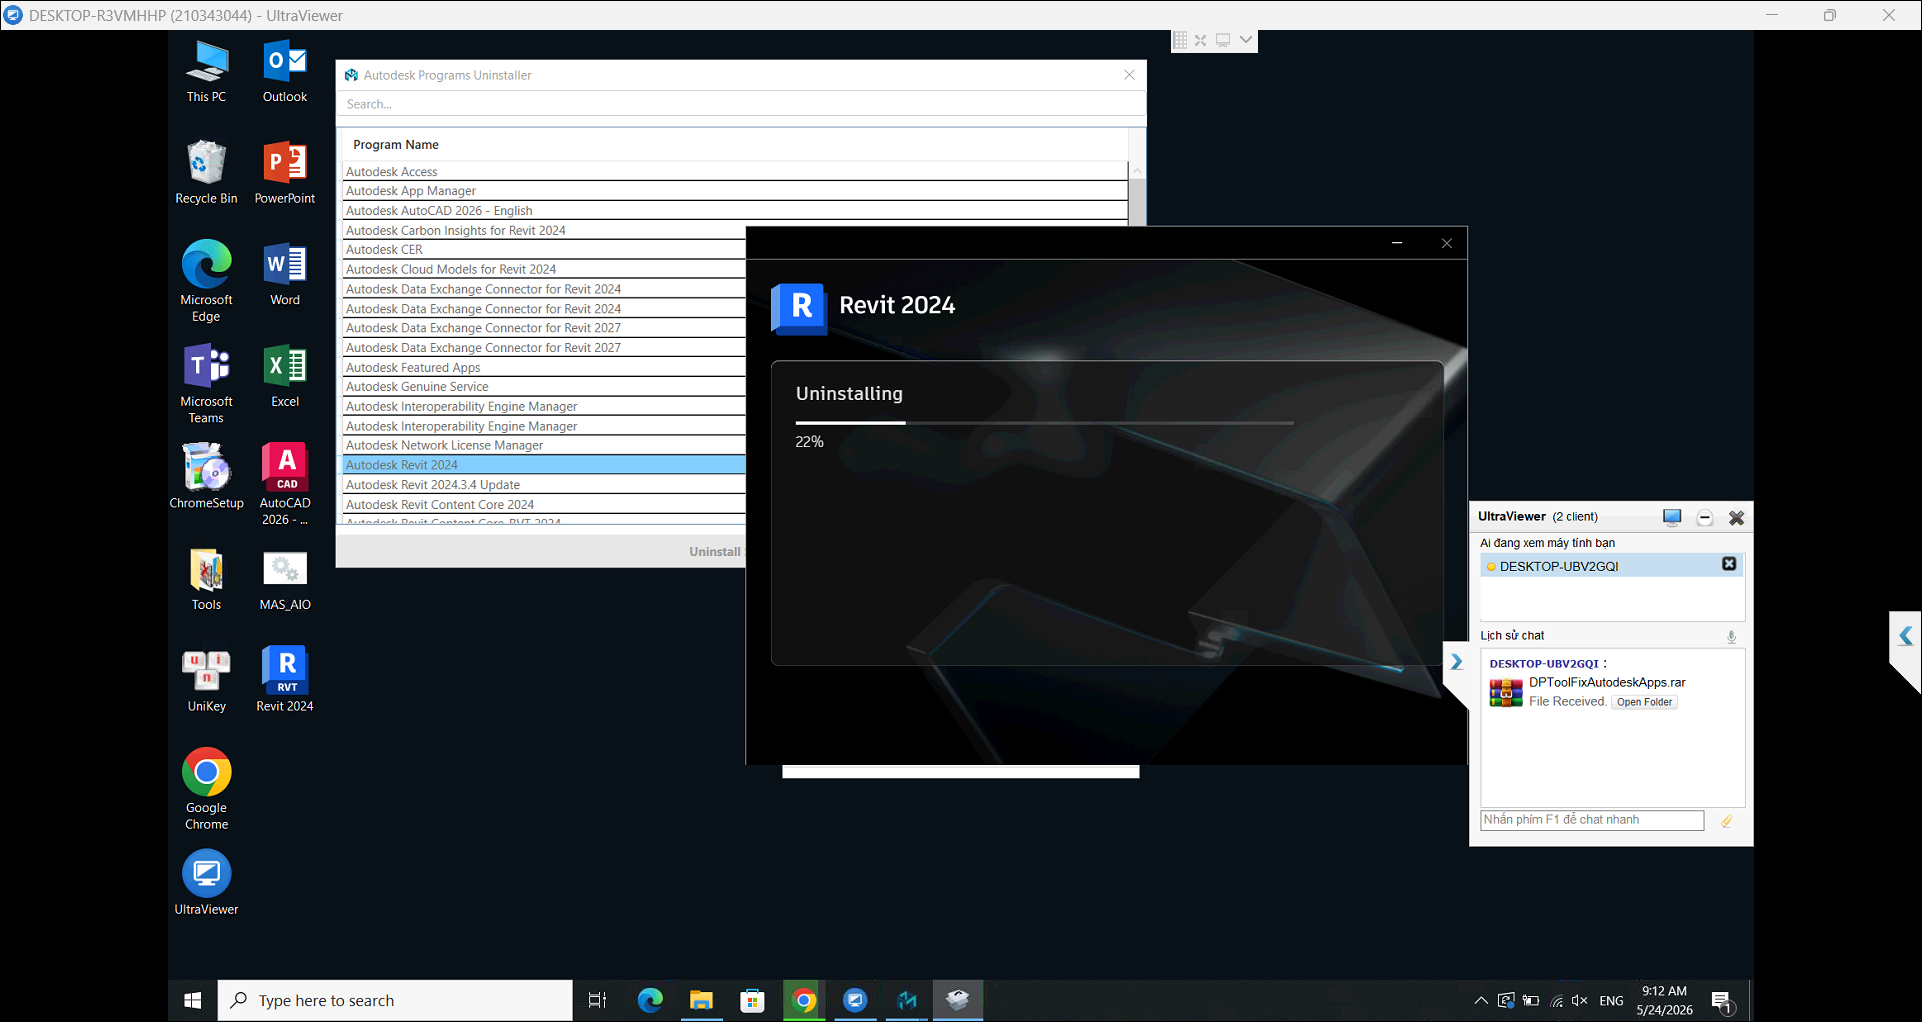This screenshot has width=1922, height=1022.
Task: Open the This PC desktop icon
Action: click(206, 72)
